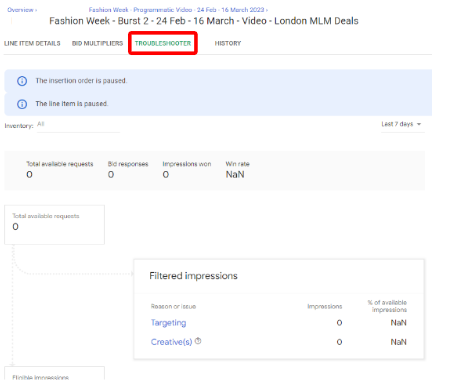The width and height of the screenshot is (450, 384).
Task: Click info icon beside line item paused
Action: [x=22, y=104]
